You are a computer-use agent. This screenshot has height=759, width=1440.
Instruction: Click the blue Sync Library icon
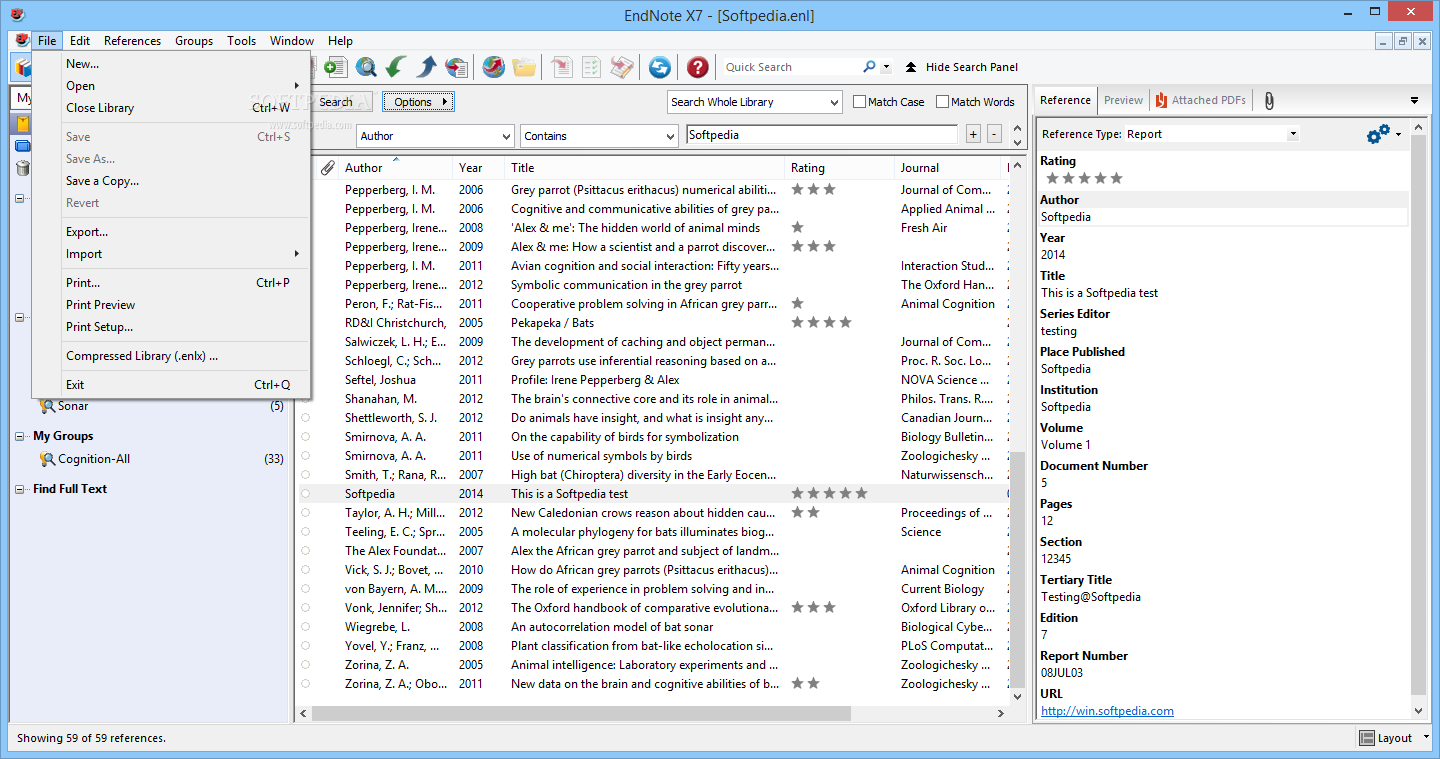coord(659,67)
